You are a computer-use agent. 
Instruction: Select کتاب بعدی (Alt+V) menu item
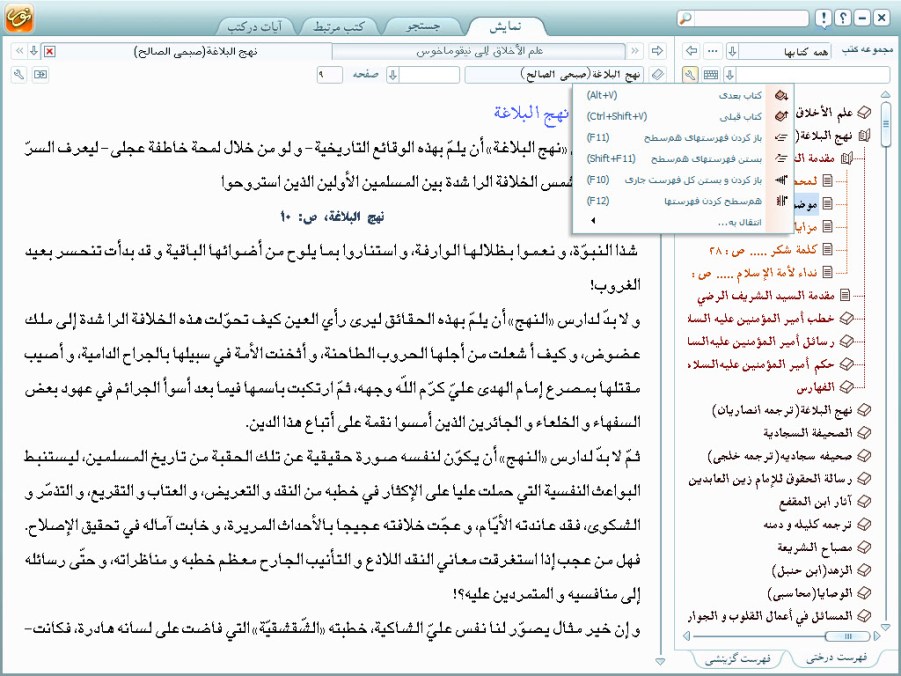pyautogui.click(x=676, y=95)
